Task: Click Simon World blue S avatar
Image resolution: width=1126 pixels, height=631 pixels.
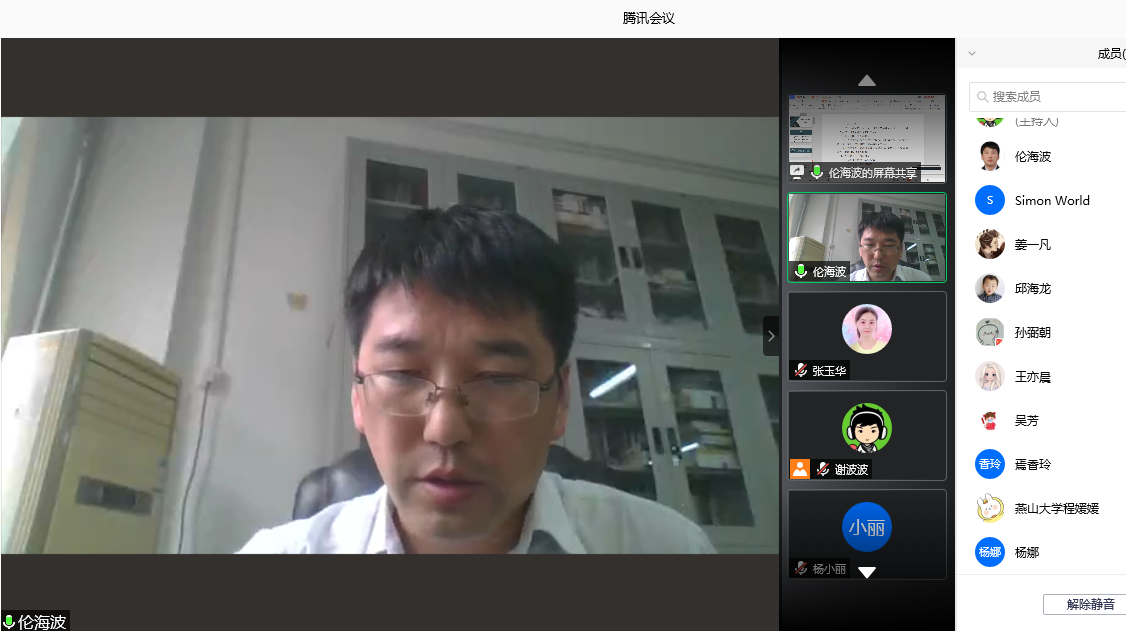Action: tap(990, 200)
